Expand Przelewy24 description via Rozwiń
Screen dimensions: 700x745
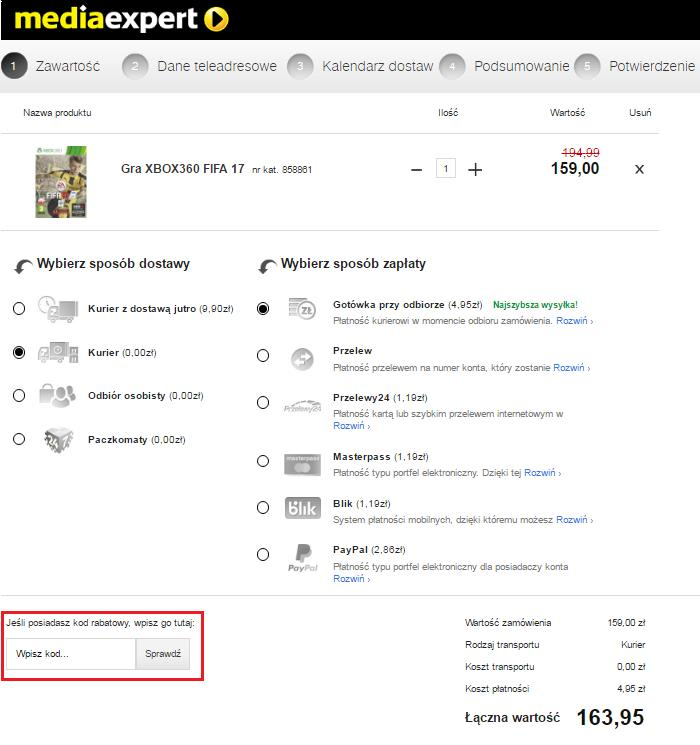tap(351, 426)
